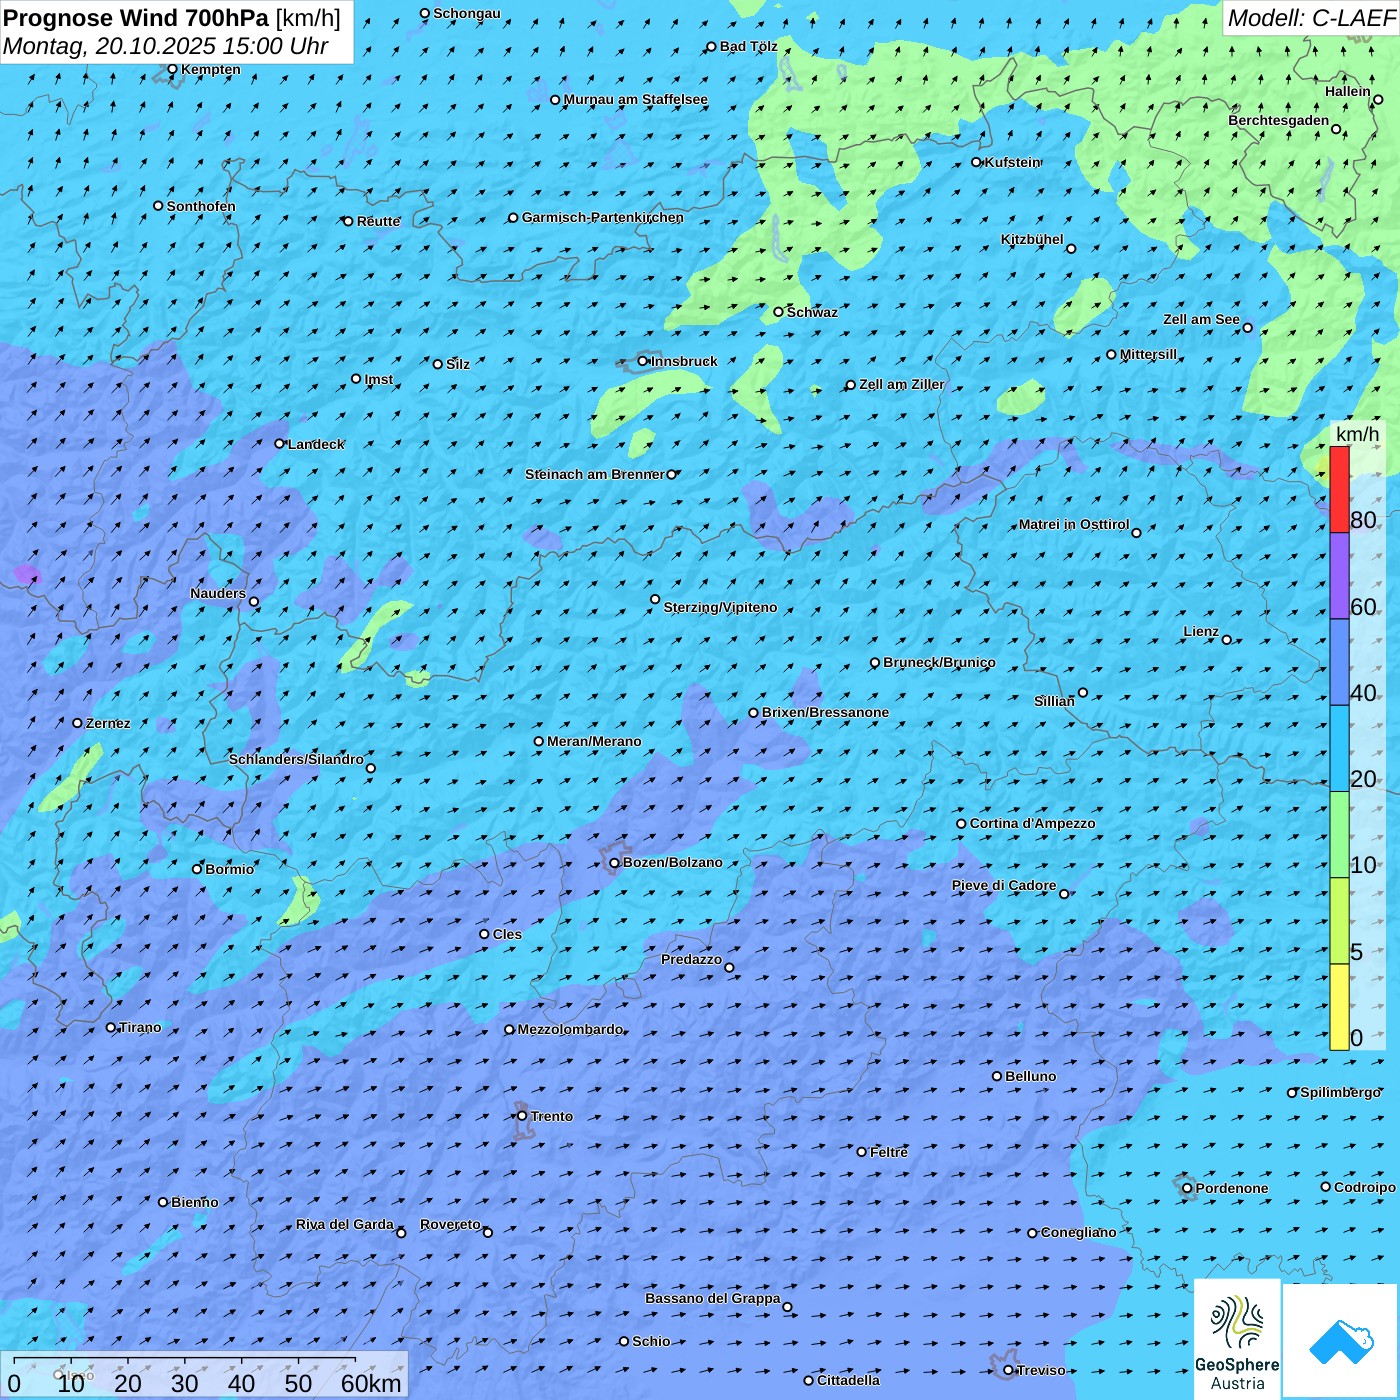The image size is (1400, 1400).
Task: Click the Belluno location dot
Action: (997, 1076)
